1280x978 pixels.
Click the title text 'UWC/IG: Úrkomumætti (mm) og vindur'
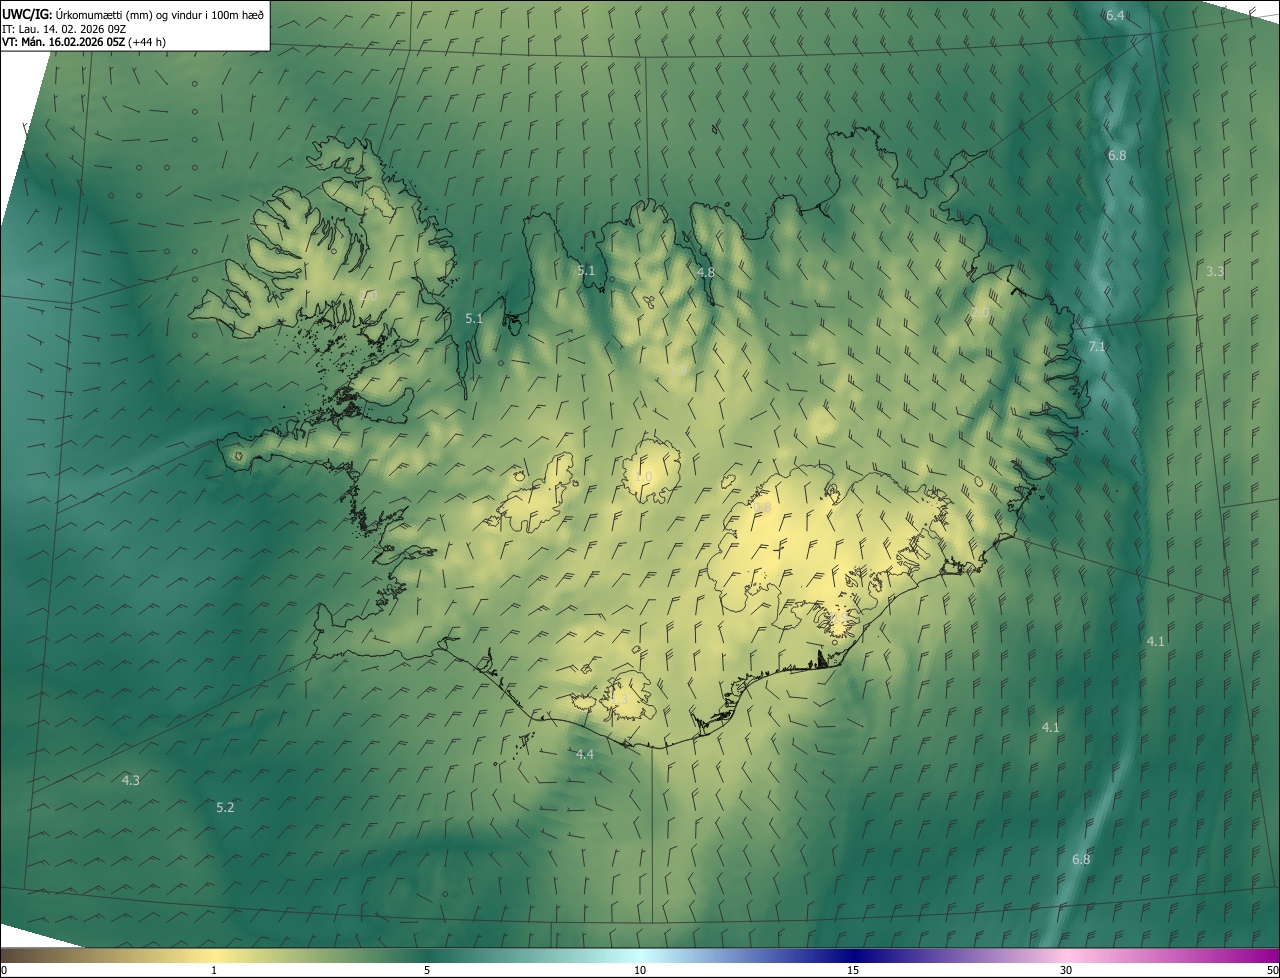[x=132, y=13]
